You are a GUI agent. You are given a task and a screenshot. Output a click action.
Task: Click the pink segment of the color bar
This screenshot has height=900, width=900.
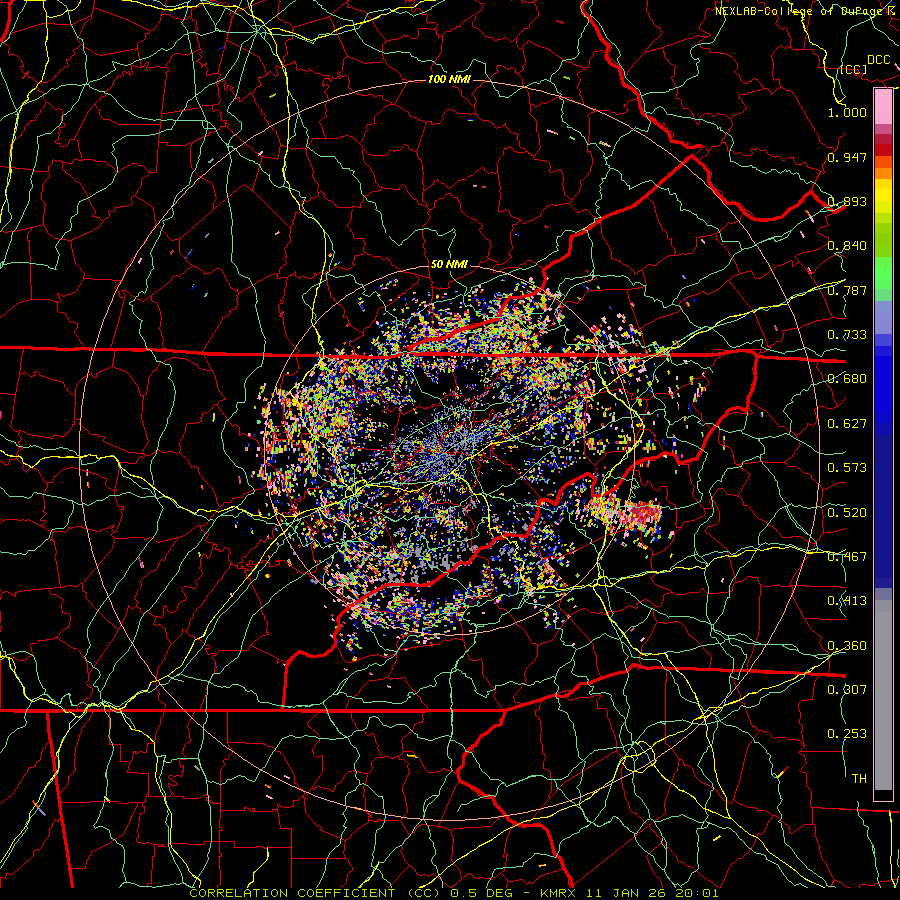click(883, 107)
